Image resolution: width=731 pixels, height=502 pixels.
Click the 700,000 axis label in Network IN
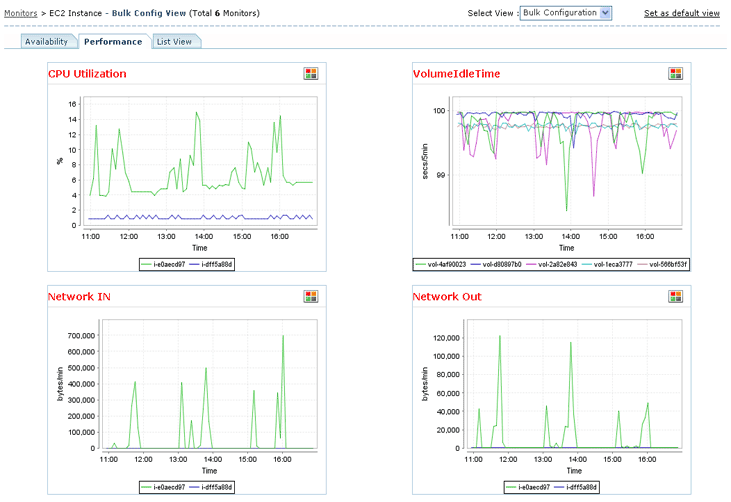pyautogui.click(x=81, y=336)
